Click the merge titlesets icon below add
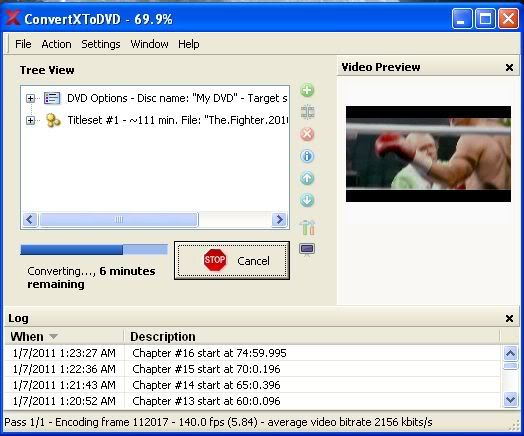524x436 pixels. point(307,112)
